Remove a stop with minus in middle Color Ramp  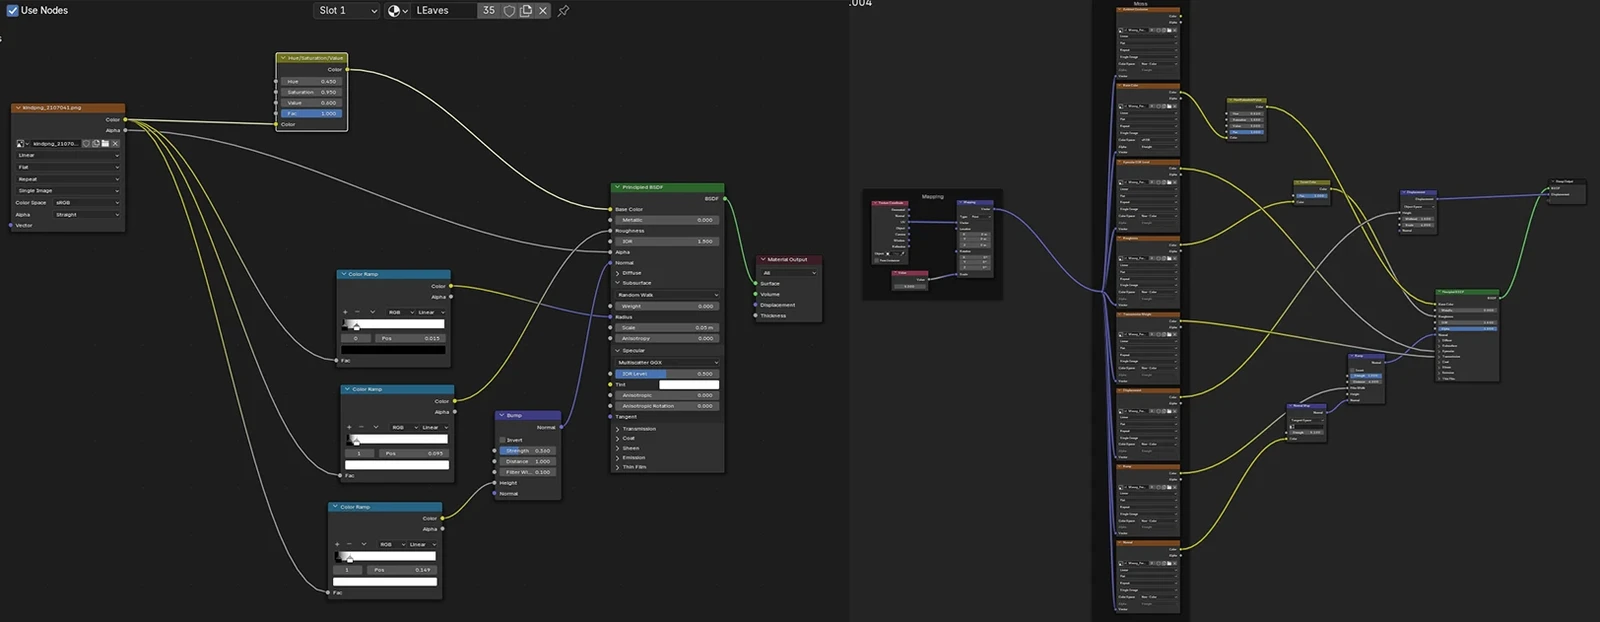361,427
